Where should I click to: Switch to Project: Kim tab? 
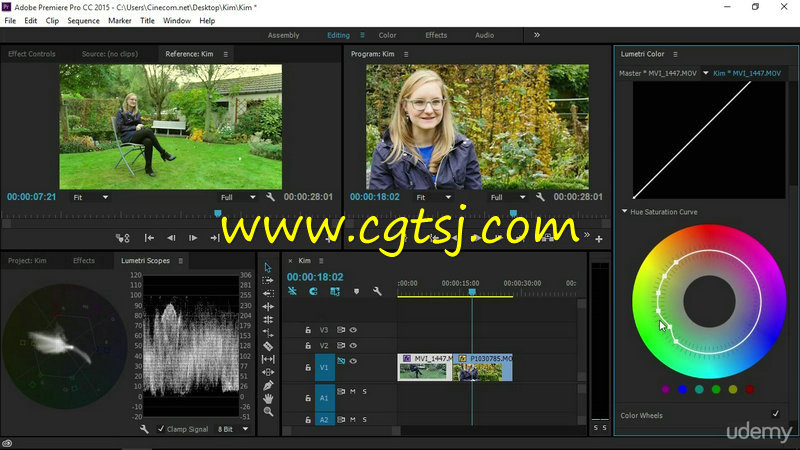coord(27,261)
